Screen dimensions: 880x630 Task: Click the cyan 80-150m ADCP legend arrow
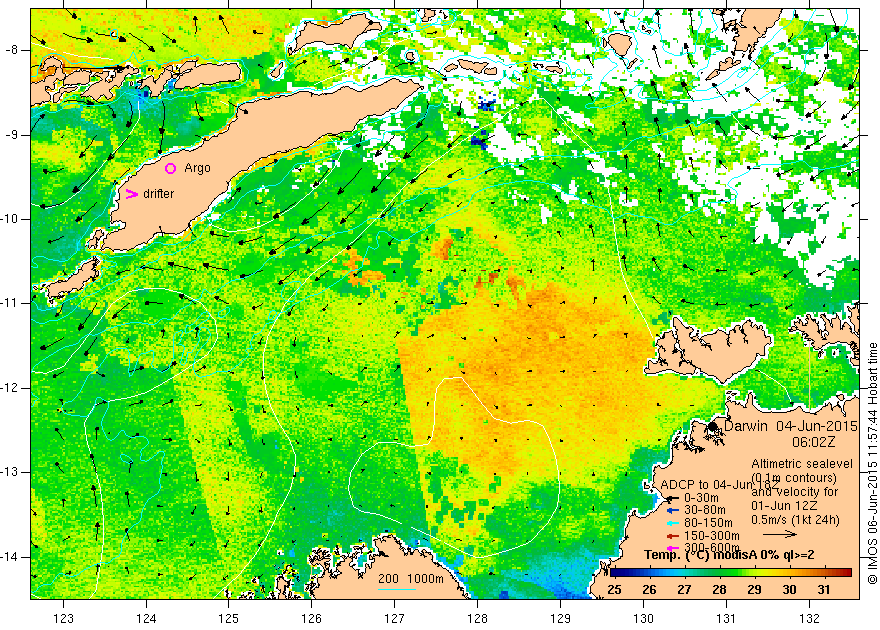tap(673, 523)
